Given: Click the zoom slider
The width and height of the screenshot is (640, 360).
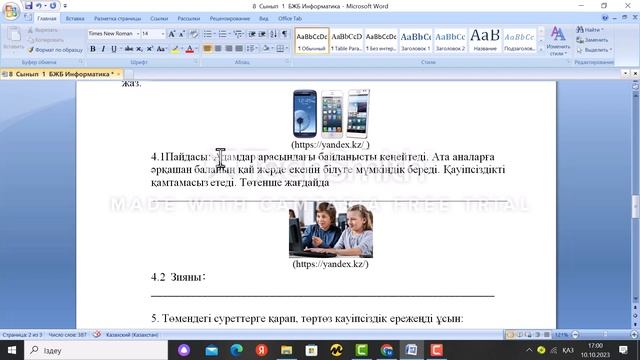Looking at the screenshot, I should 604,335.
